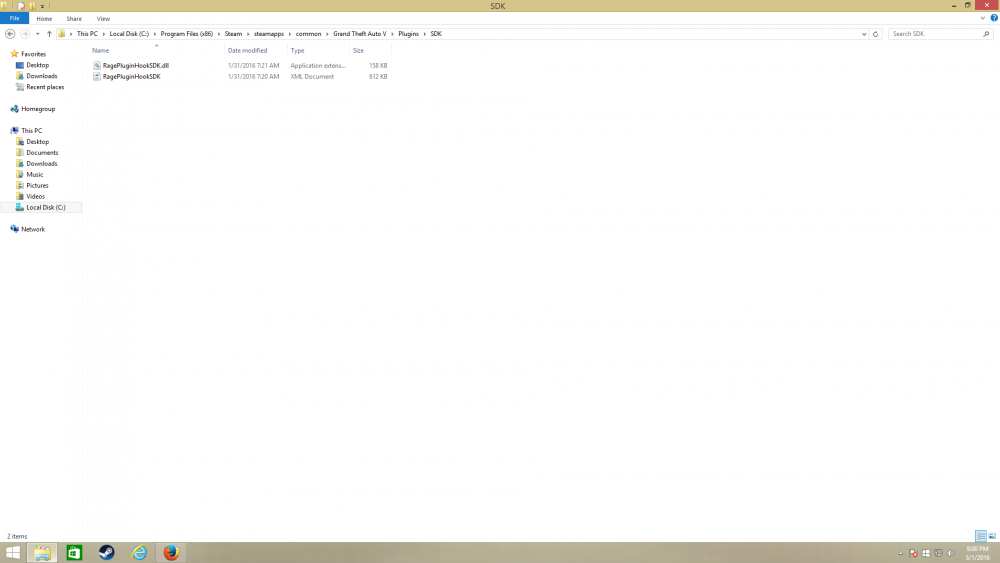
Task: Navigate to the 'Steam' breadcrumb
Action: point(233,34)
